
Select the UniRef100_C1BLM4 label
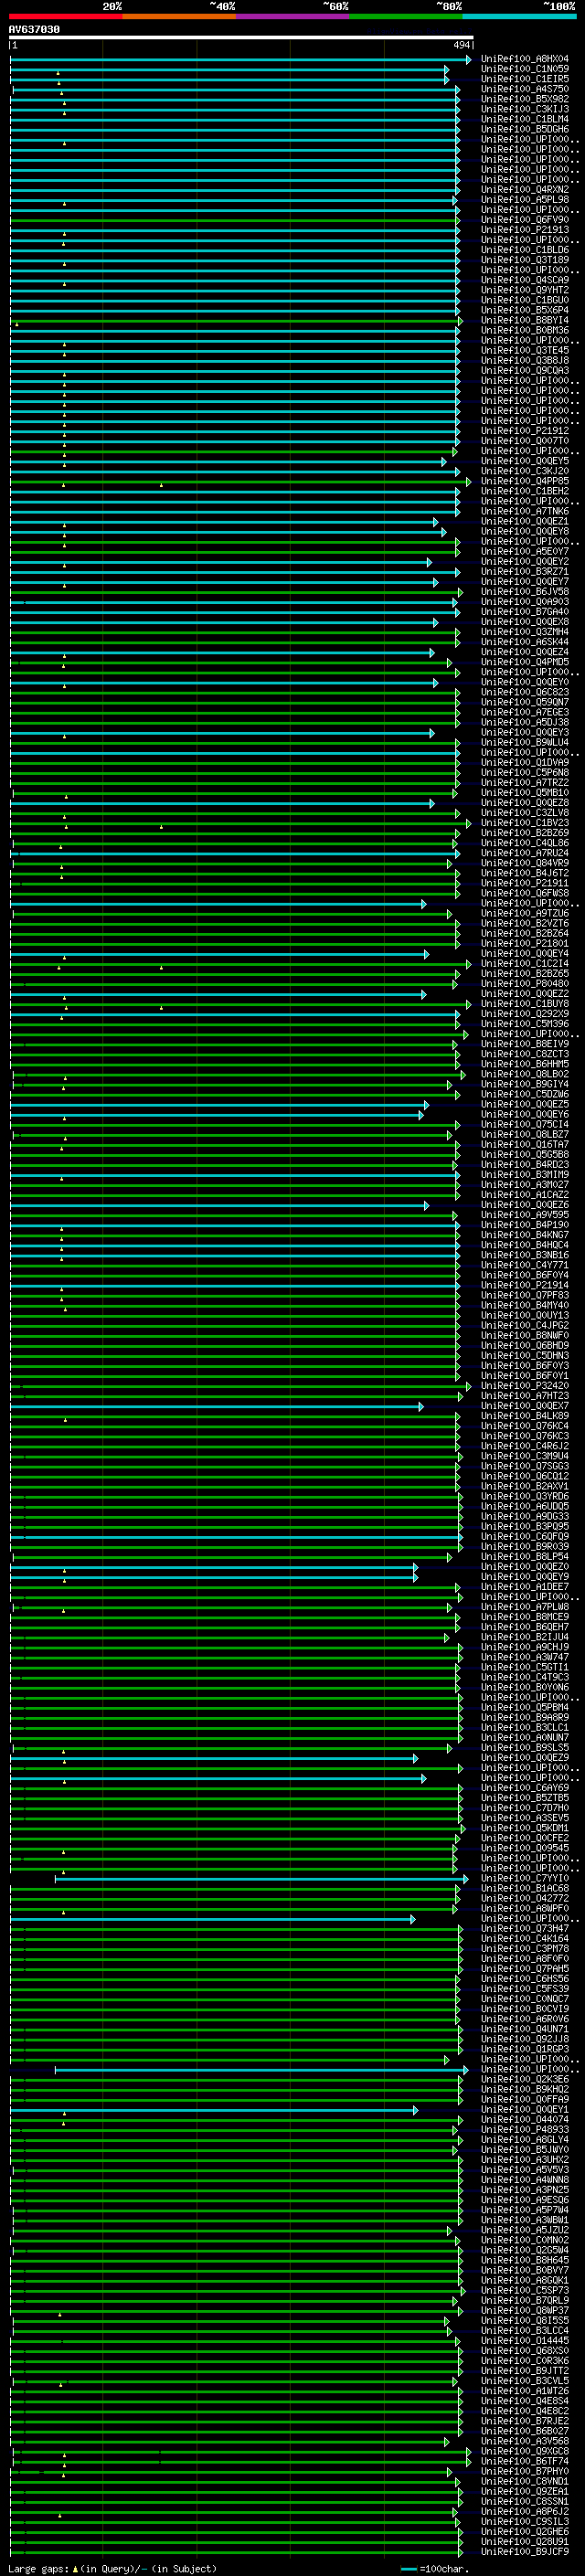pos(524,119)
